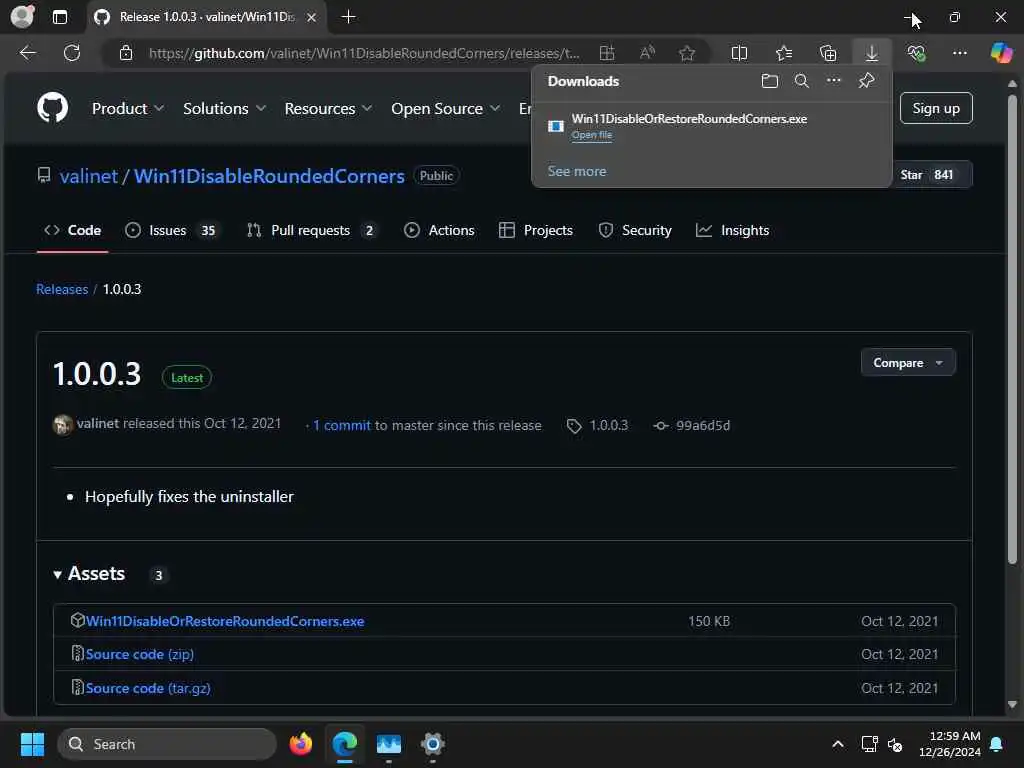Open the Copilot sidebar icon
1024x768 pixels.
tap(1001, 53)
